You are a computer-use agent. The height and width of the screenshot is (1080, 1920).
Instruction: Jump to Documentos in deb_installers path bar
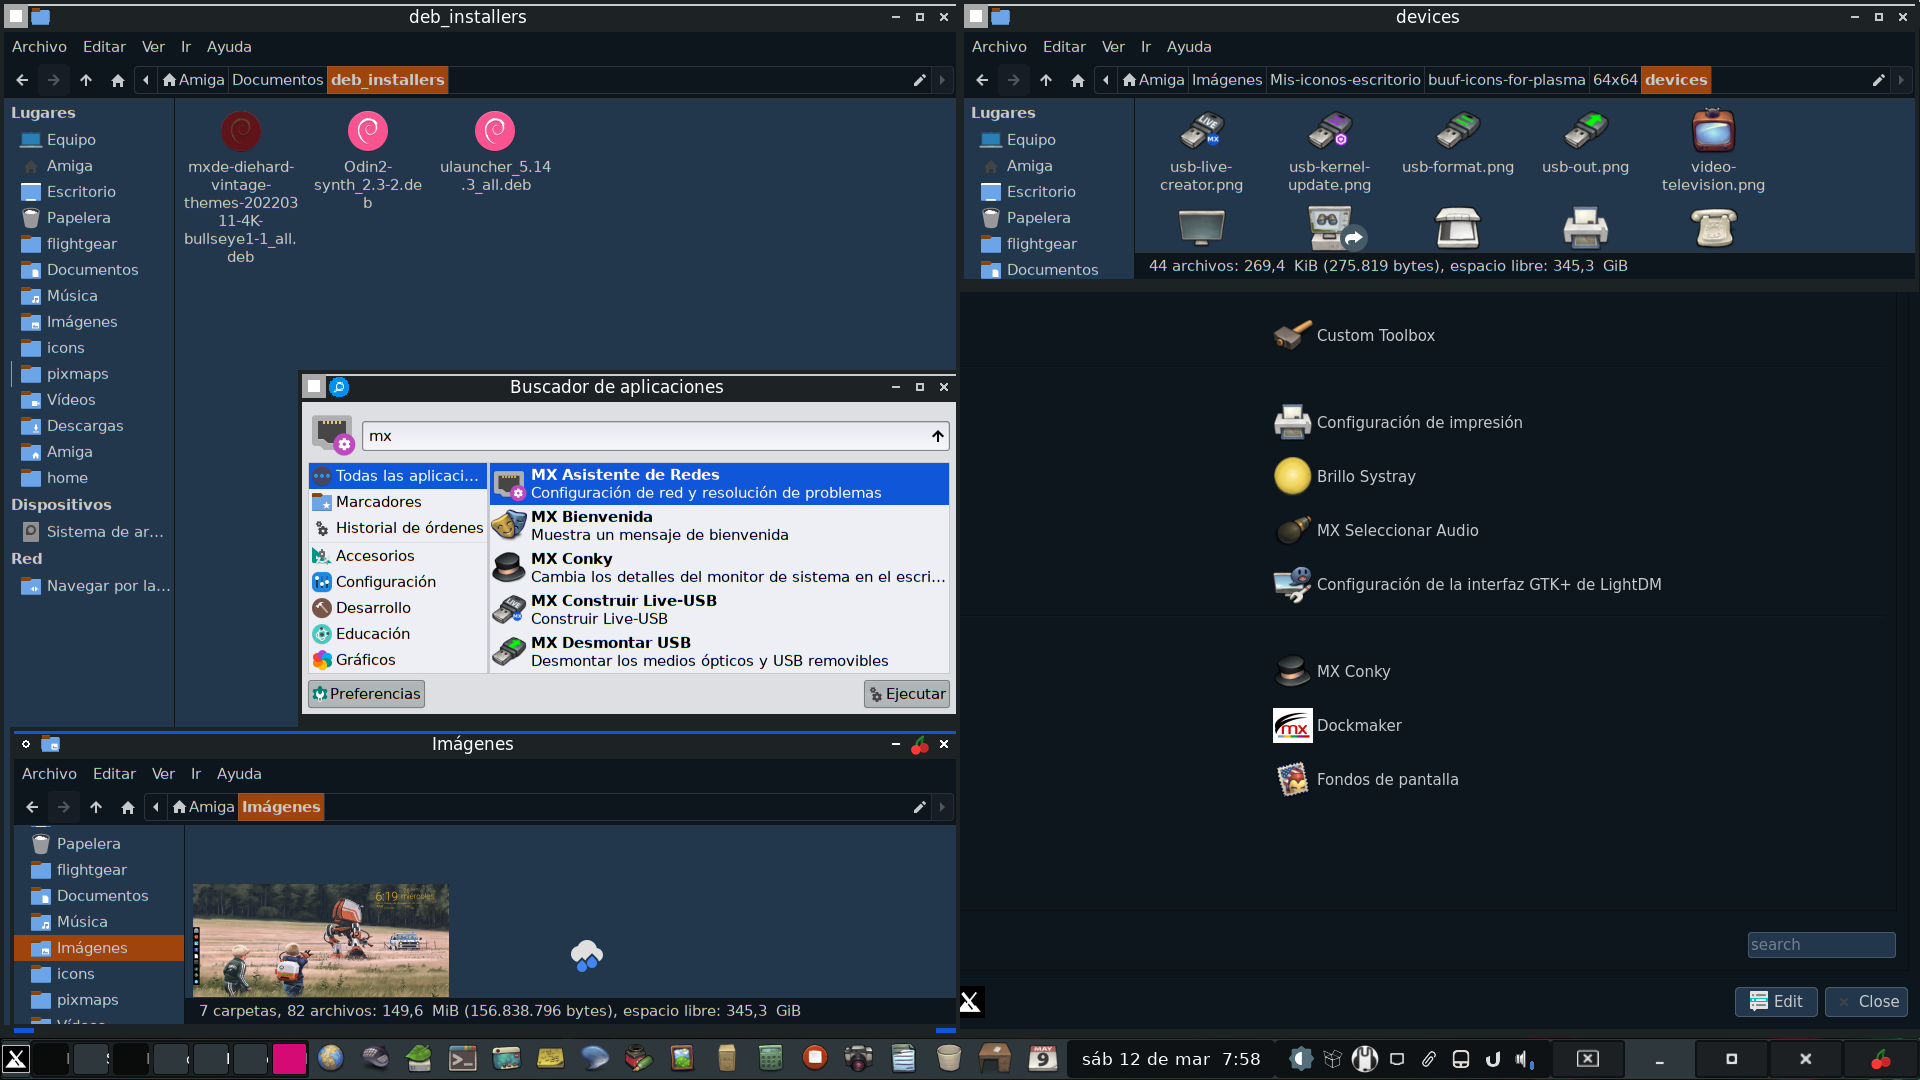pyautogui.click(x=277, y=80)
